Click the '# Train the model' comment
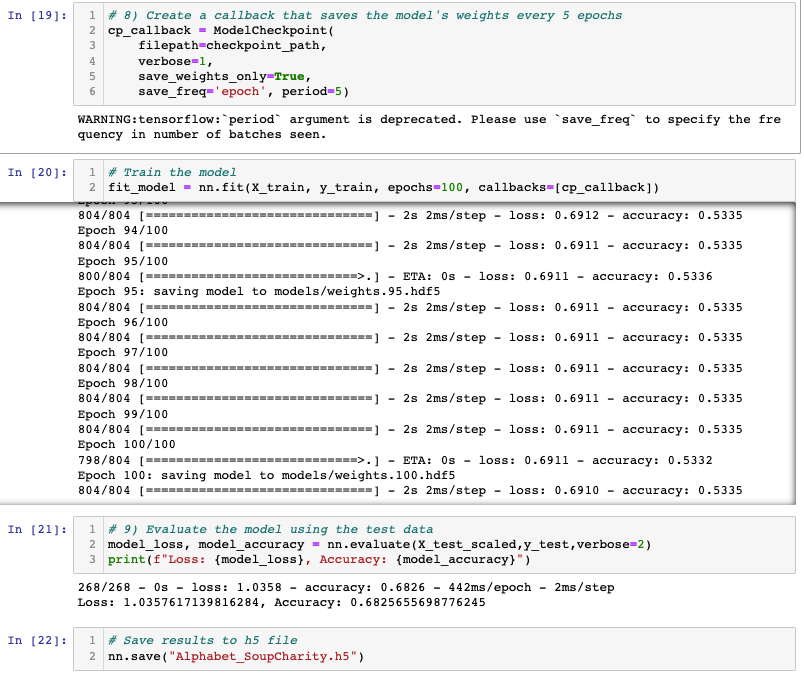The image size is (804, 689). pos(172,172)
